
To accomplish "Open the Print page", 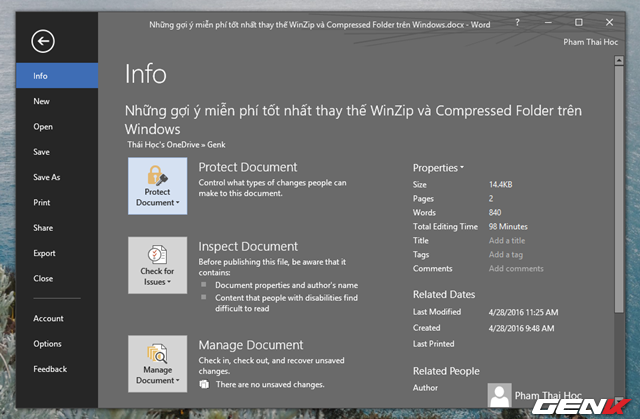I will [57, 202].
